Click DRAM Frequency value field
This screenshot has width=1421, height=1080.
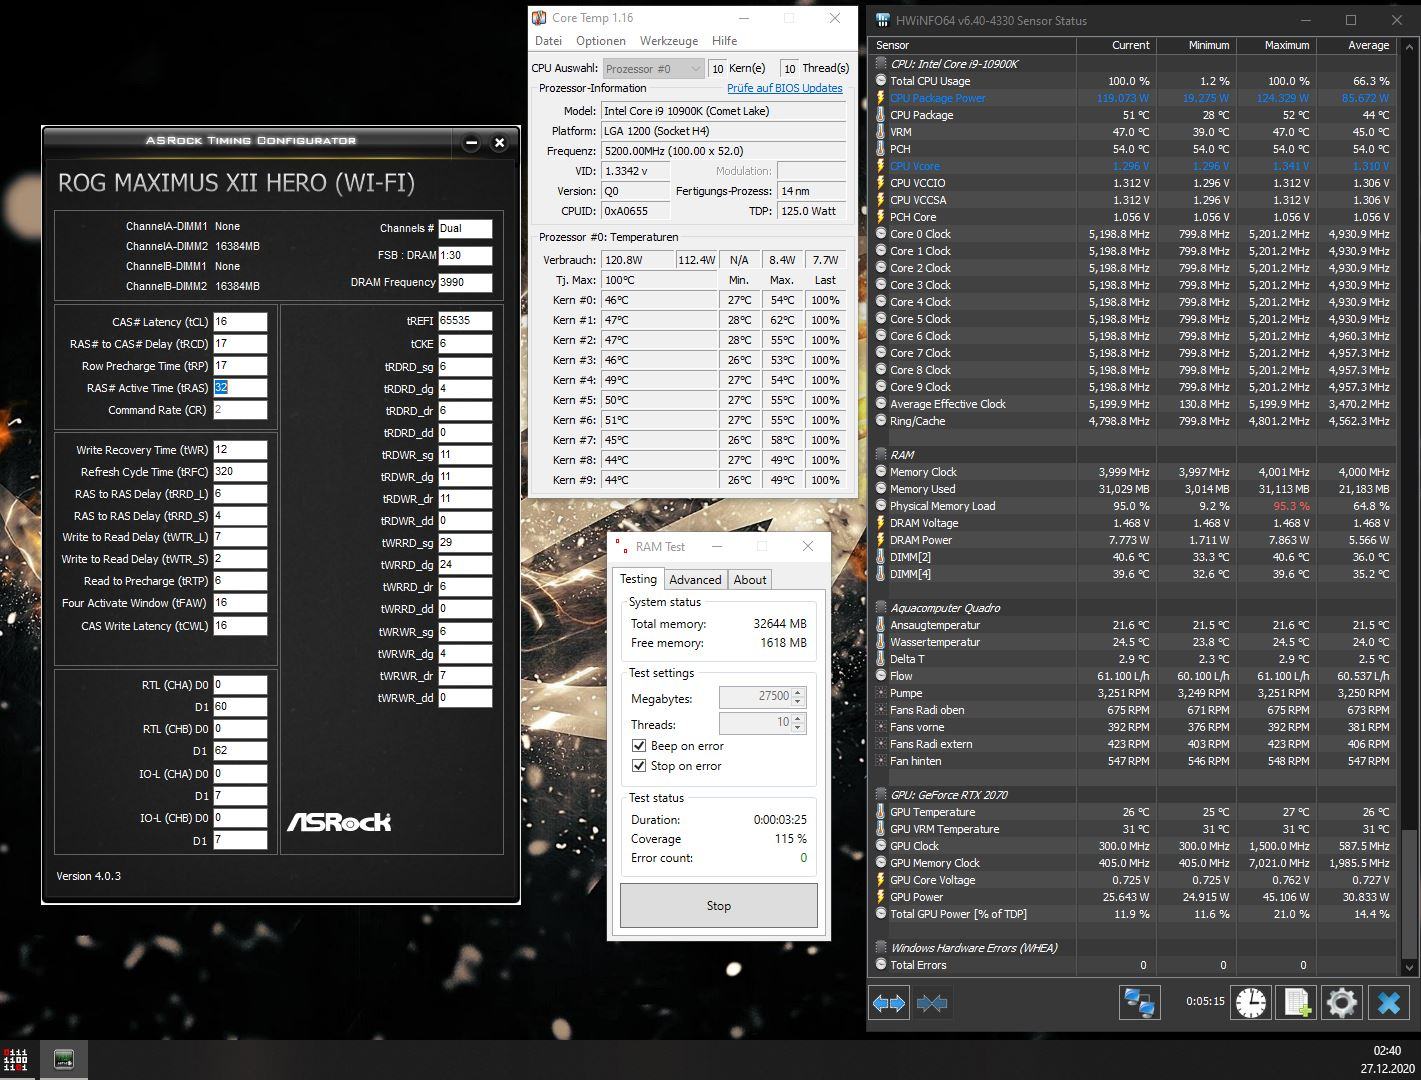point(465,282)
